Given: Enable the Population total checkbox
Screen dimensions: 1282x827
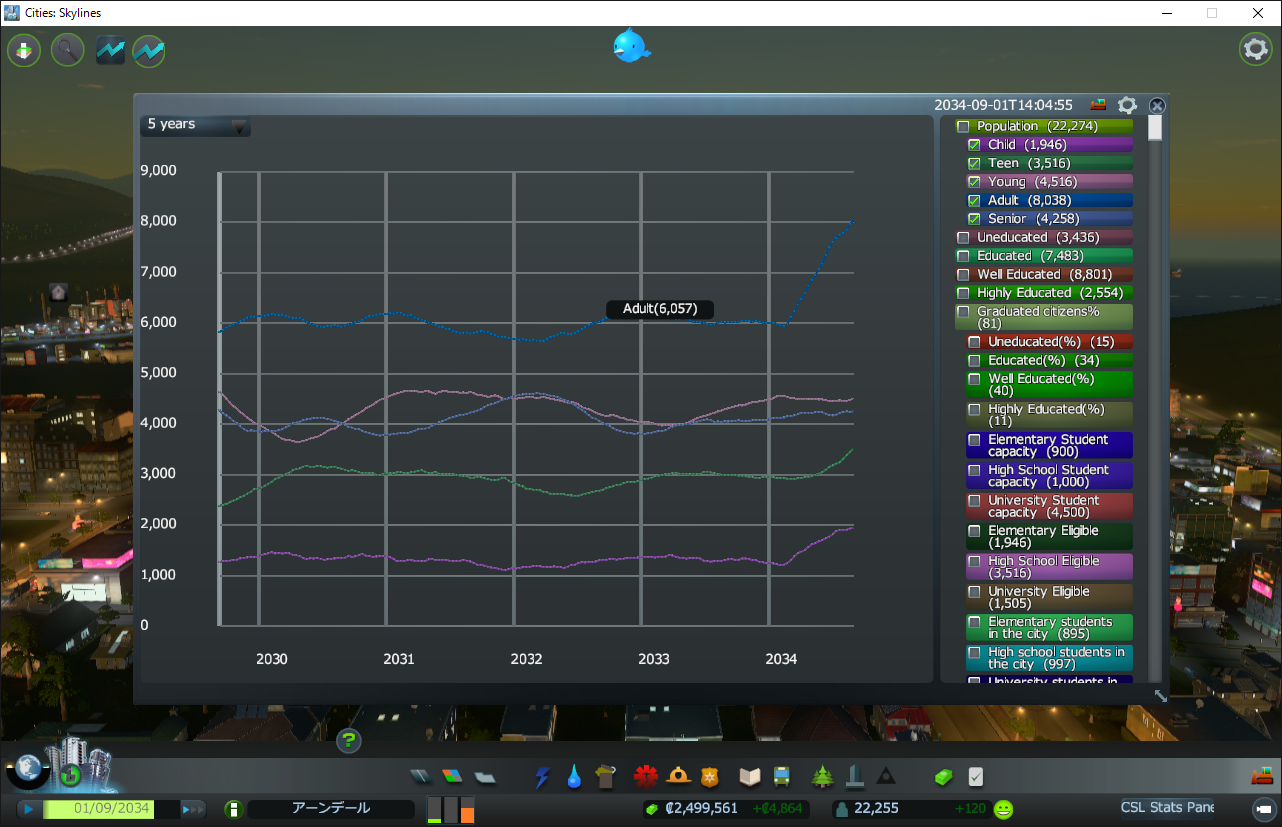Looking at the screenshot, I should pyautogui.click(x=963, y=127).
